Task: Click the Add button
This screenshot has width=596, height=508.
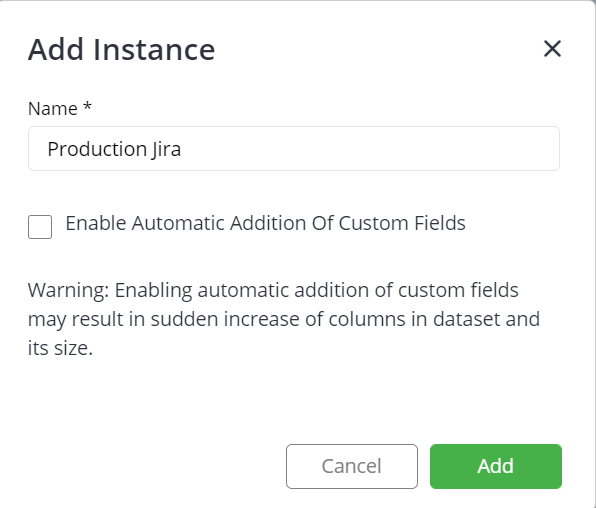Action: [x=496, y=466]
